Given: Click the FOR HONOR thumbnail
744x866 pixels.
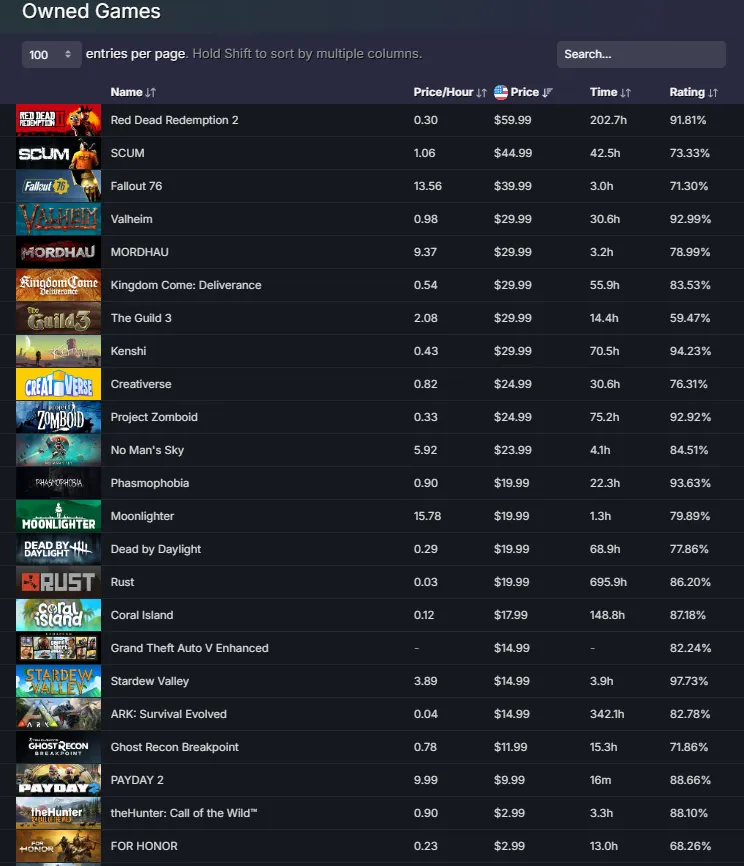Looking at the screenshot, I should tap(59, 846).
